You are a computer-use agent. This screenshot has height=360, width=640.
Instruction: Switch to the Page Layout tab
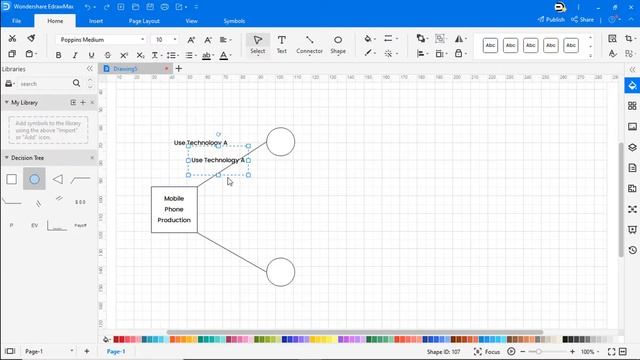coord(144,21)
